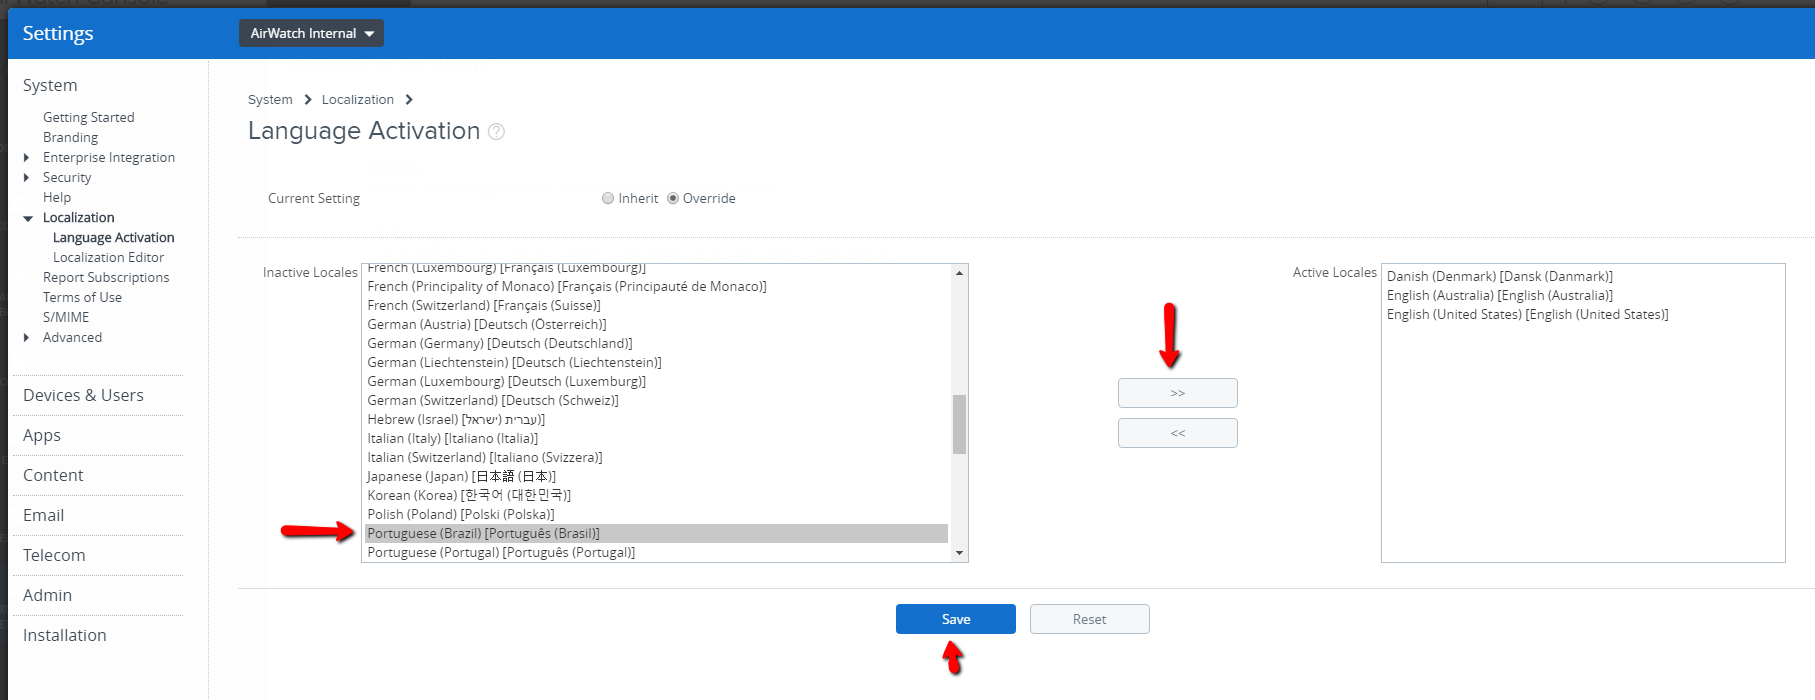Click the System breadcrumb link
Screen dimensions: 1815x700
[270, 99]
